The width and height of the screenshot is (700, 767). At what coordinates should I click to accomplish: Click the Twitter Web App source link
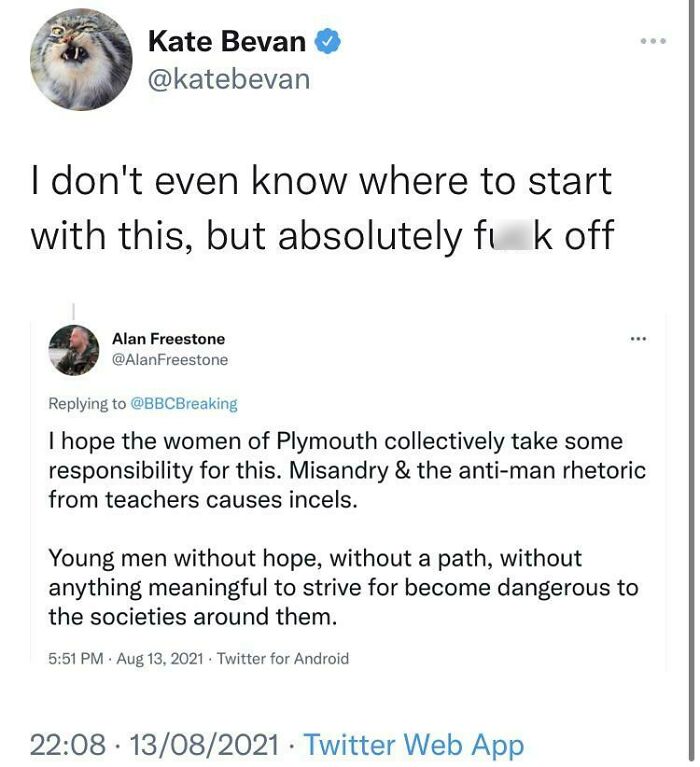pos(413,745)
